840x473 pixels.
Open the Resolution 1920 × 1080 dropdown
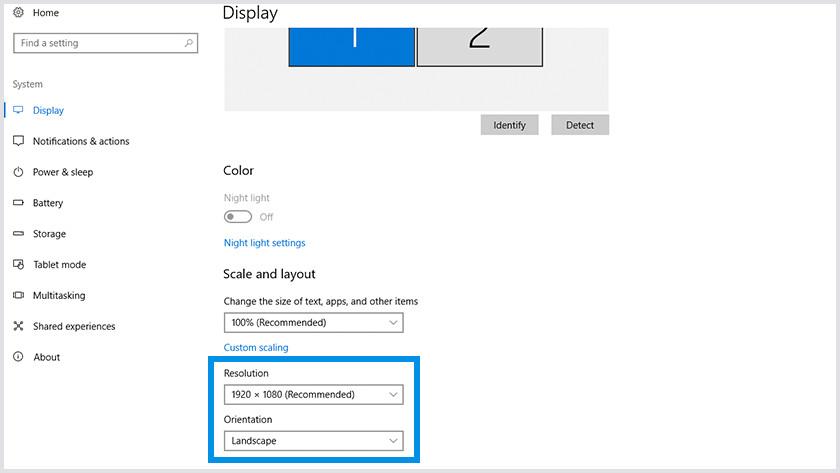click(313, 395)
